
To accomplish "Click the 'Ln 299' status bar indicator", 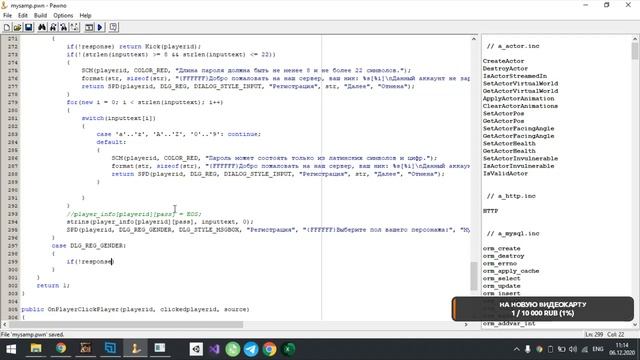I will click(594, 335).
